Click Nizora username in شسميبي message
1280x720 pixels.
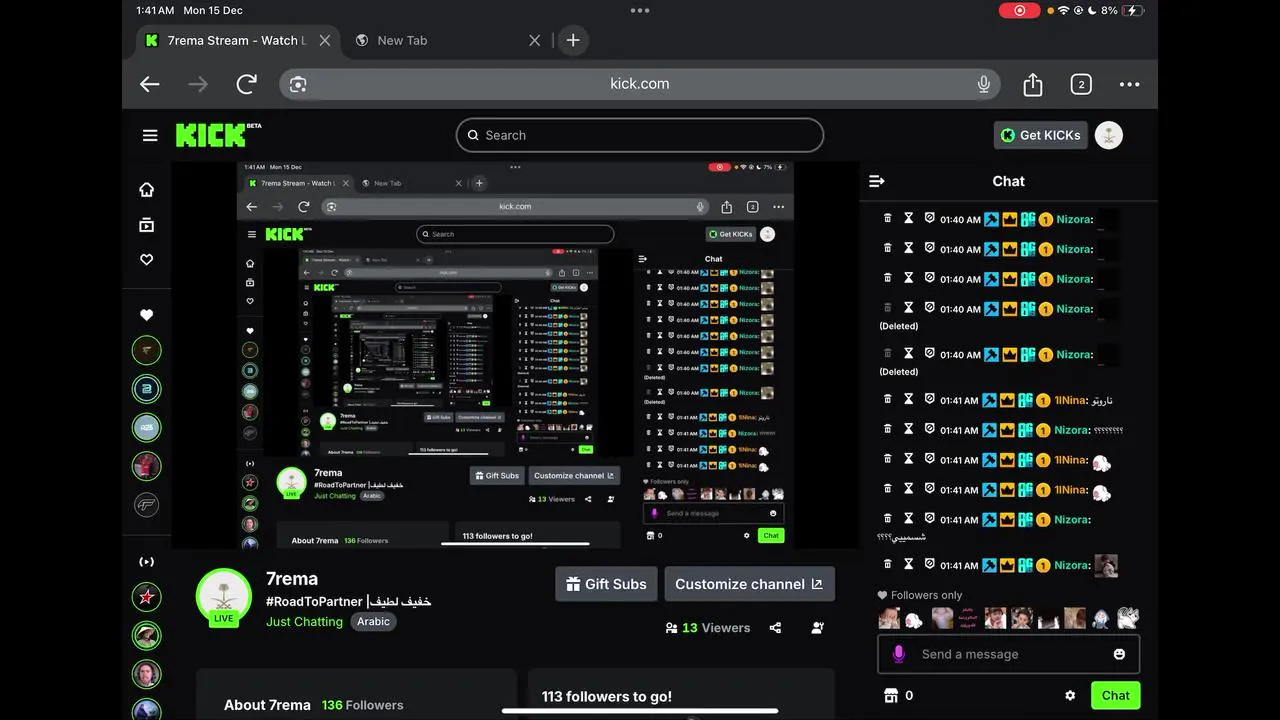(x=1072, y=520)
